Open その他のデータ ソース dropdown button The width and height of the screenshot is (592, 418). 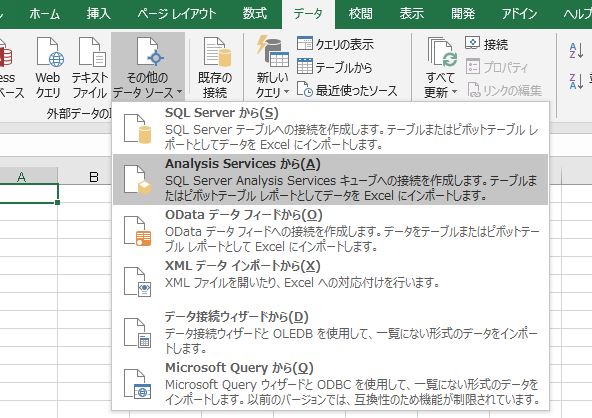[x=148, y=67]
